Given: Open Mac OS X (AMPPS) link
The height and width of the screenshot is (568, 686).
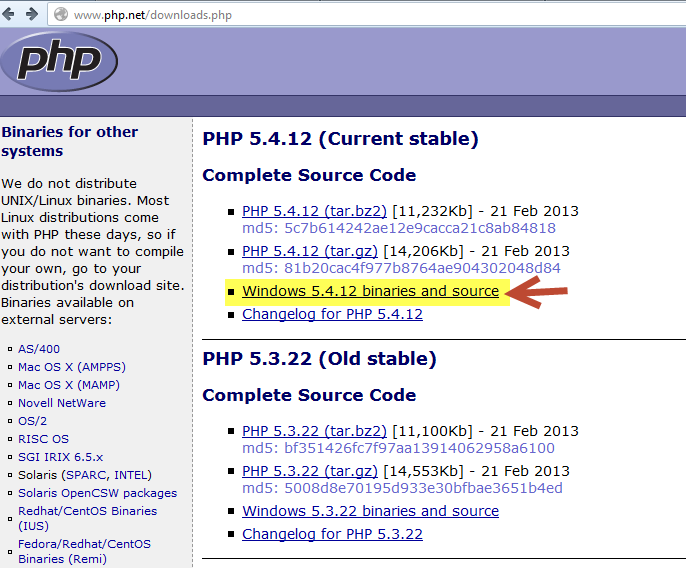Looking at the screenshot, I should [72, 367].
